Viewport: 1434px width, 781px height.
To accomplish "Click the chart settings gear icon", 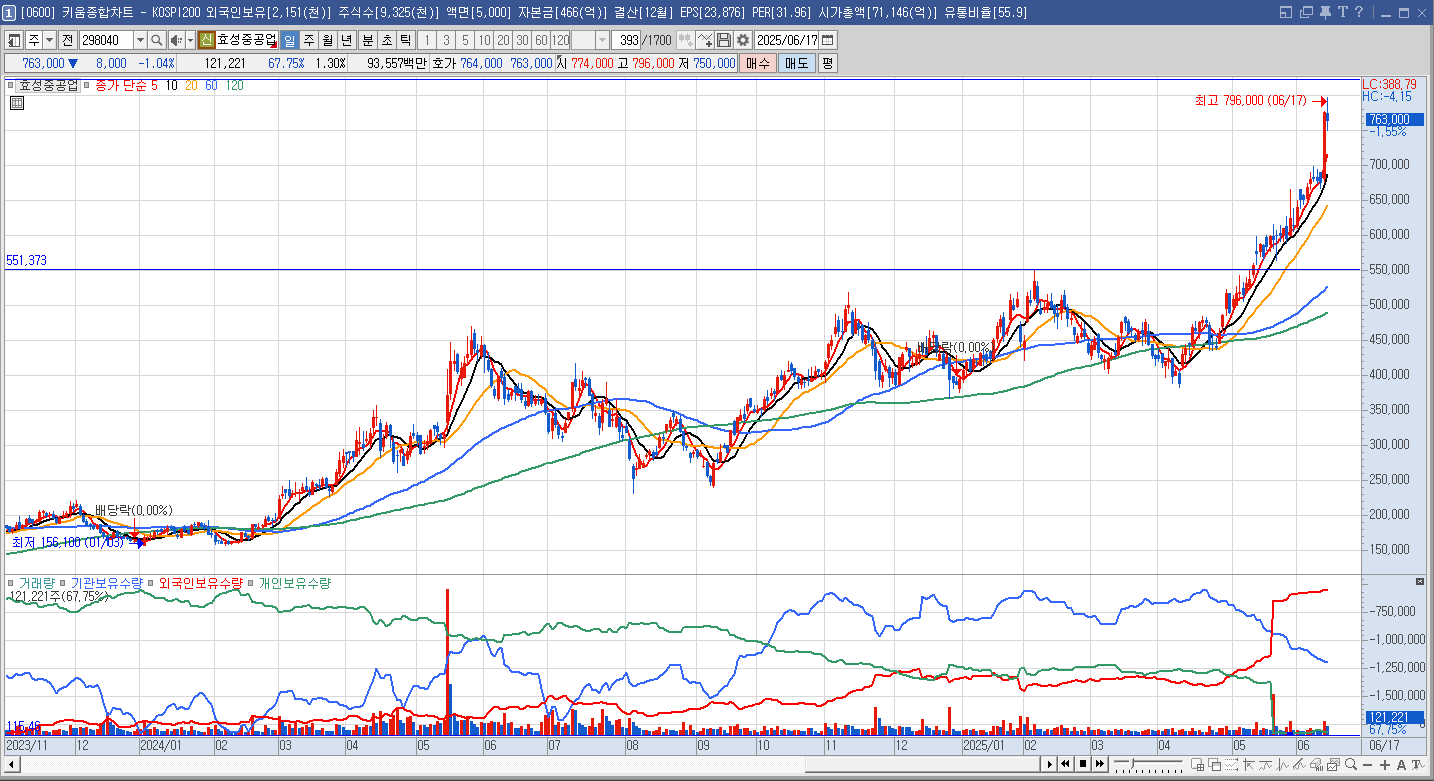I will (743, 40).
